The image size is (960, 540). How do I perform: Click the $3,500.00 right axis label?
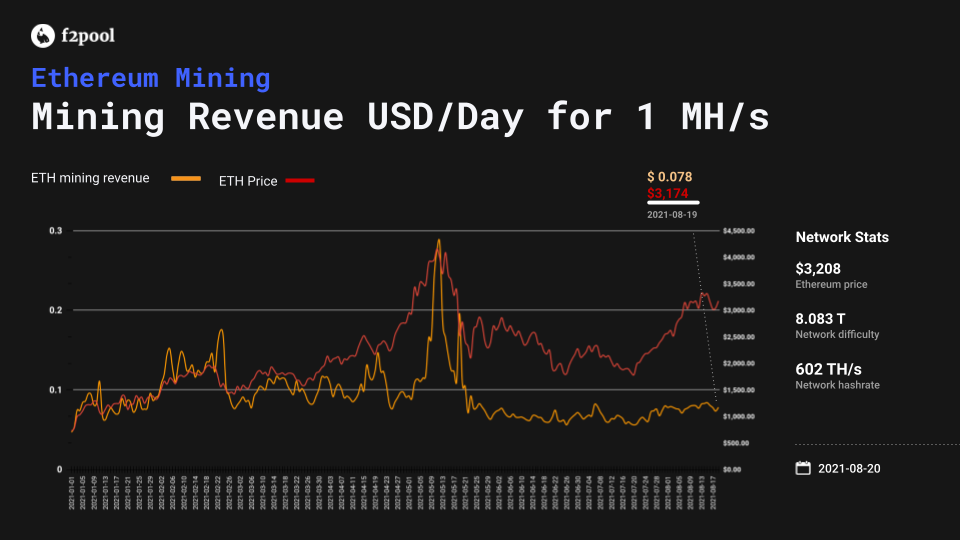(738, 284)
